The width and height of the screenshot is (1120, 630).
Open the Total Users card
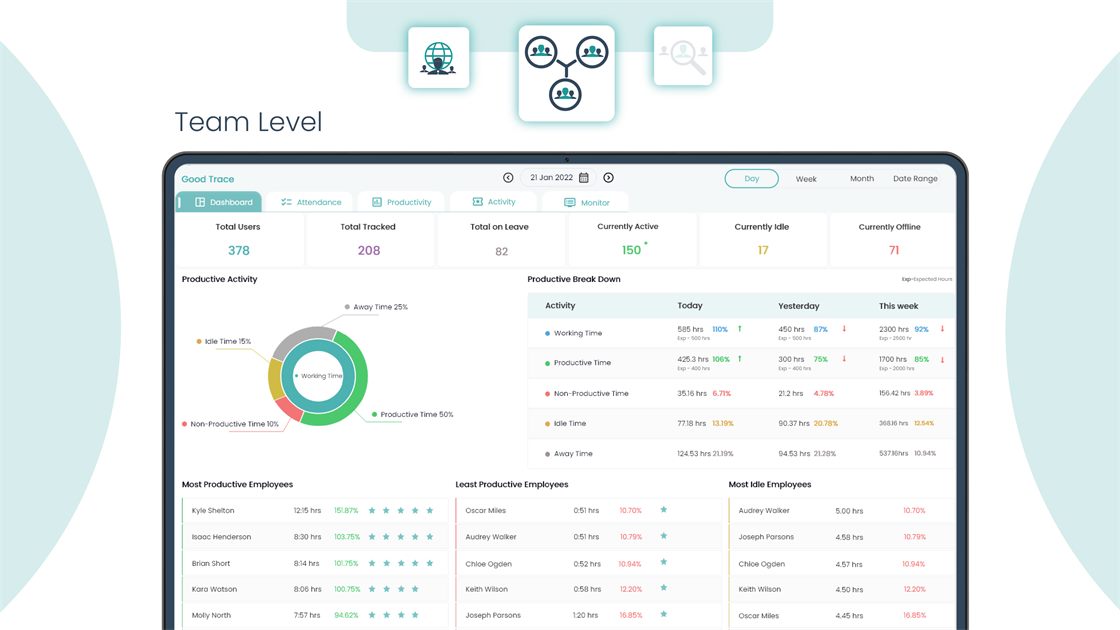coord(239,240)
